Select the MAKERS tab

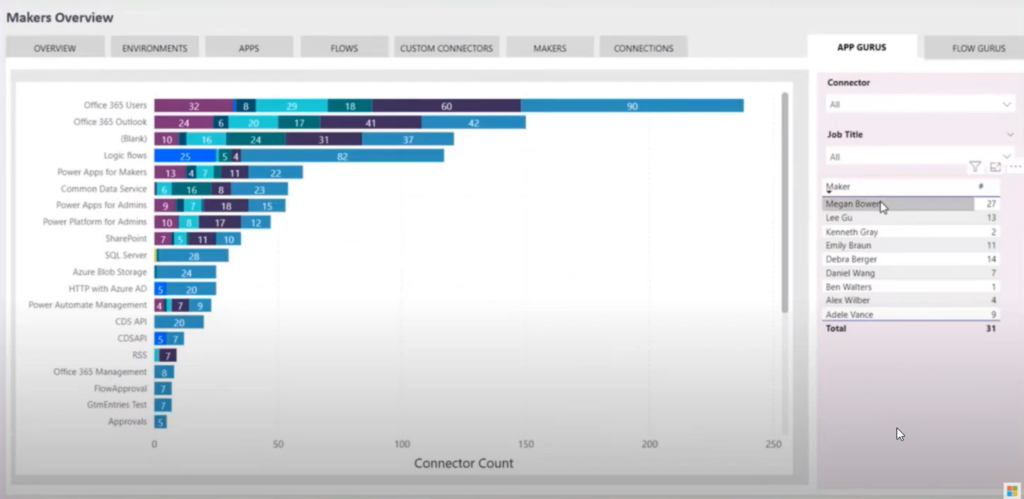pos(550,48)
